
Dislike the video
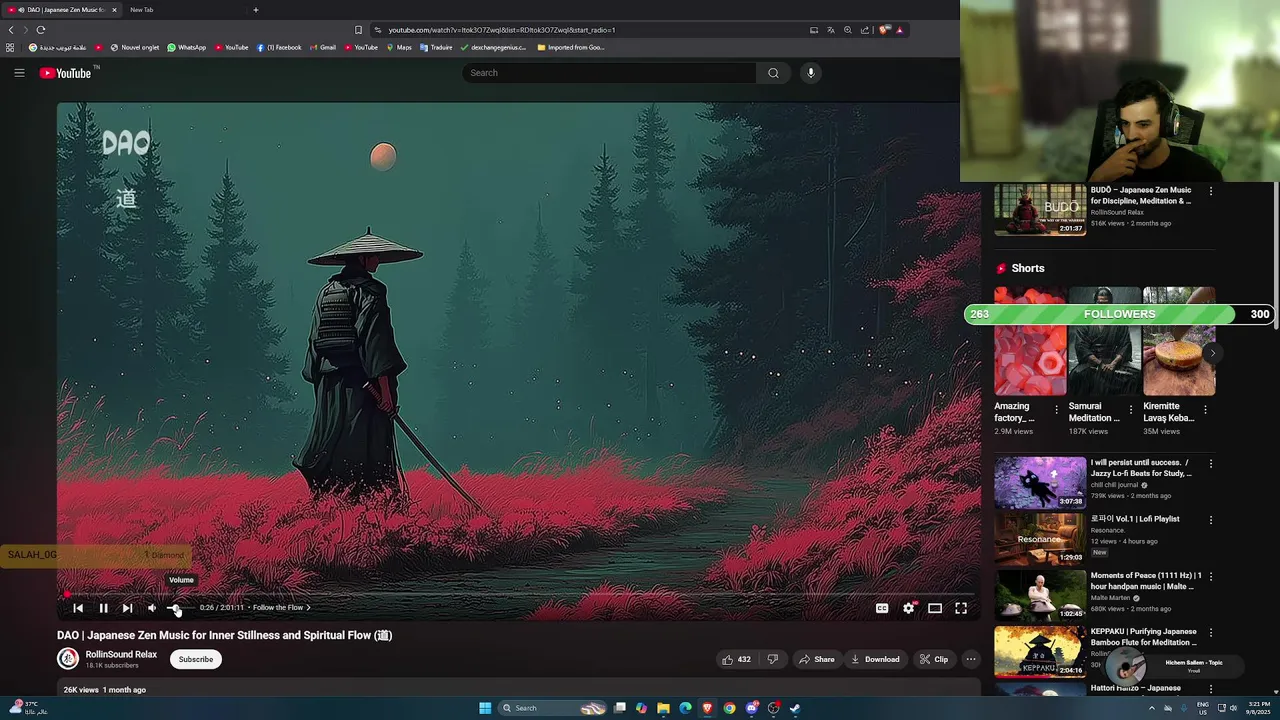coord(772,659)
